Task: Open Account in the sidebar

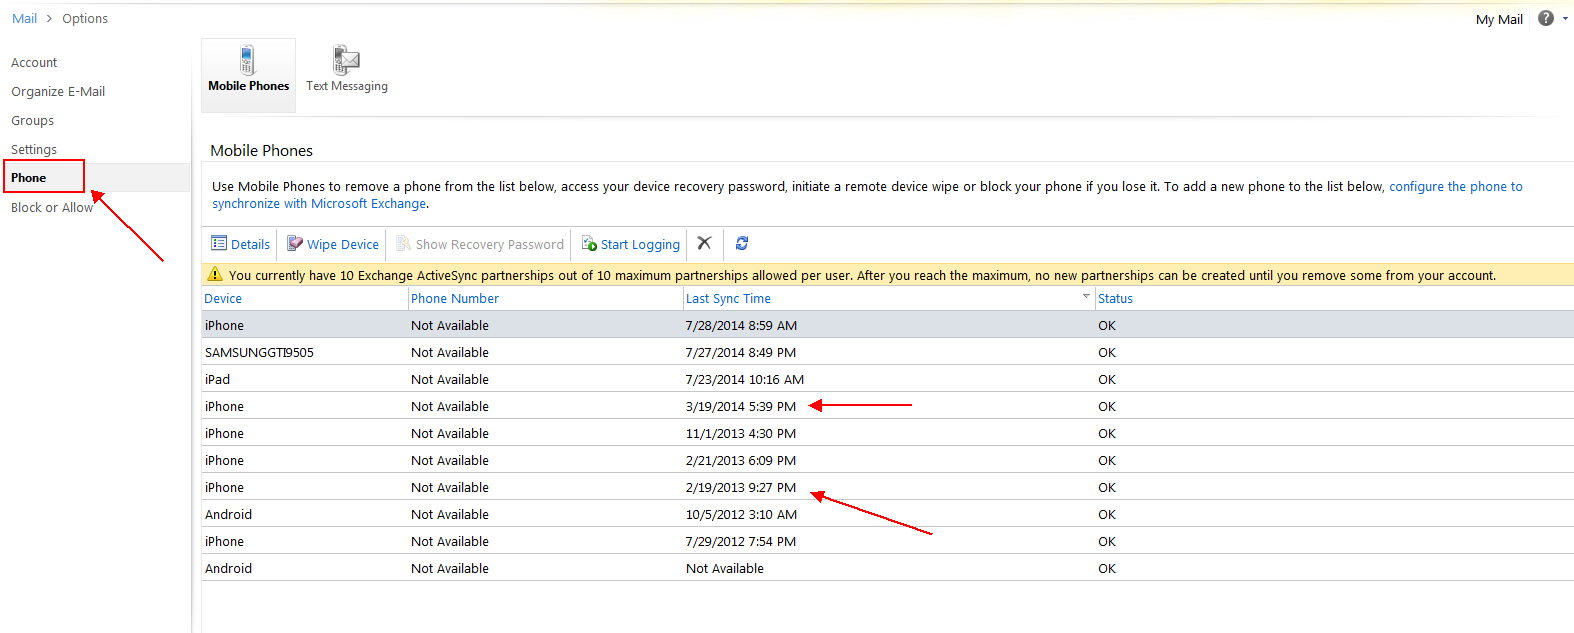Action: (x=34, y=63)
